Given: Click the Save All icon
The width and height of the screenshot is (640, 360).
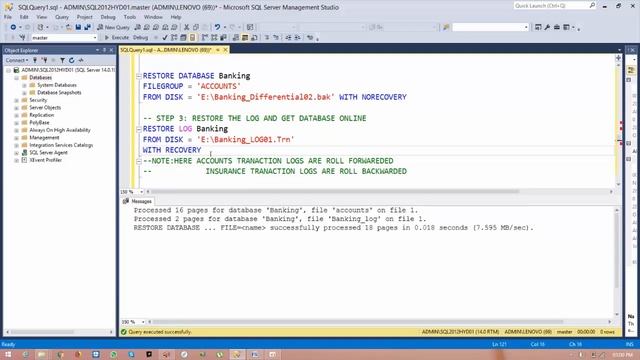Looking at the screenshot, I should [87, 27].
